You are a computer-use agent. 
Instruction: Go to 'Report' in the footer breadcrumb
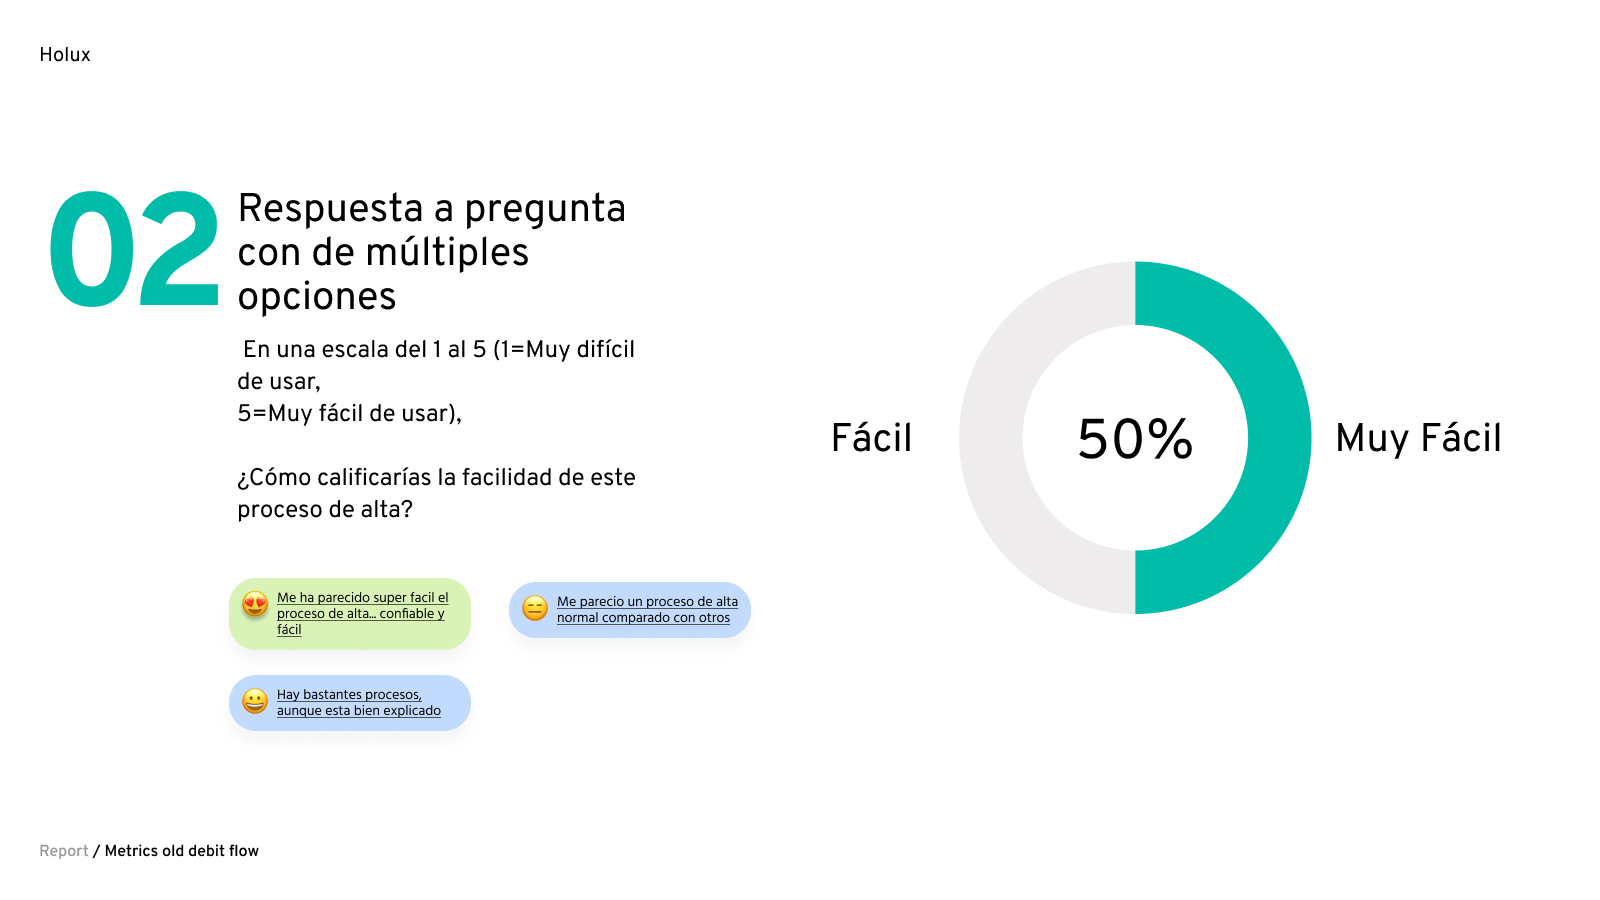(x=64, y=851)
